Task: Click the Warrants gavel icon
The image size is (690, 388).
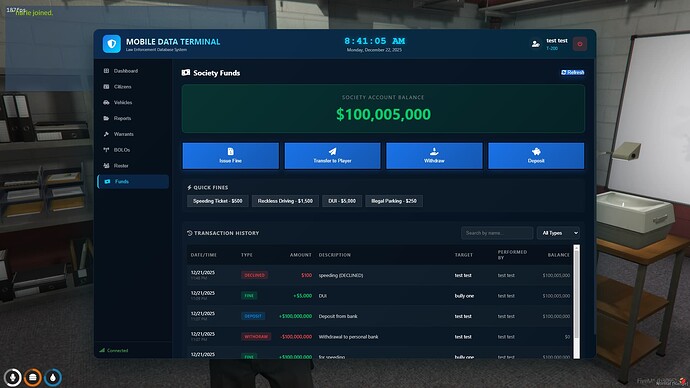Action: coord(106,134)
